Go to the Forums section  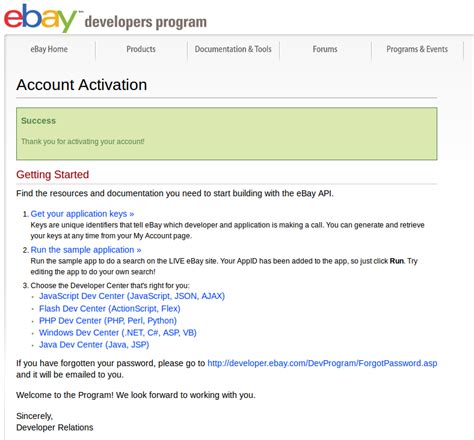(325, 49)
